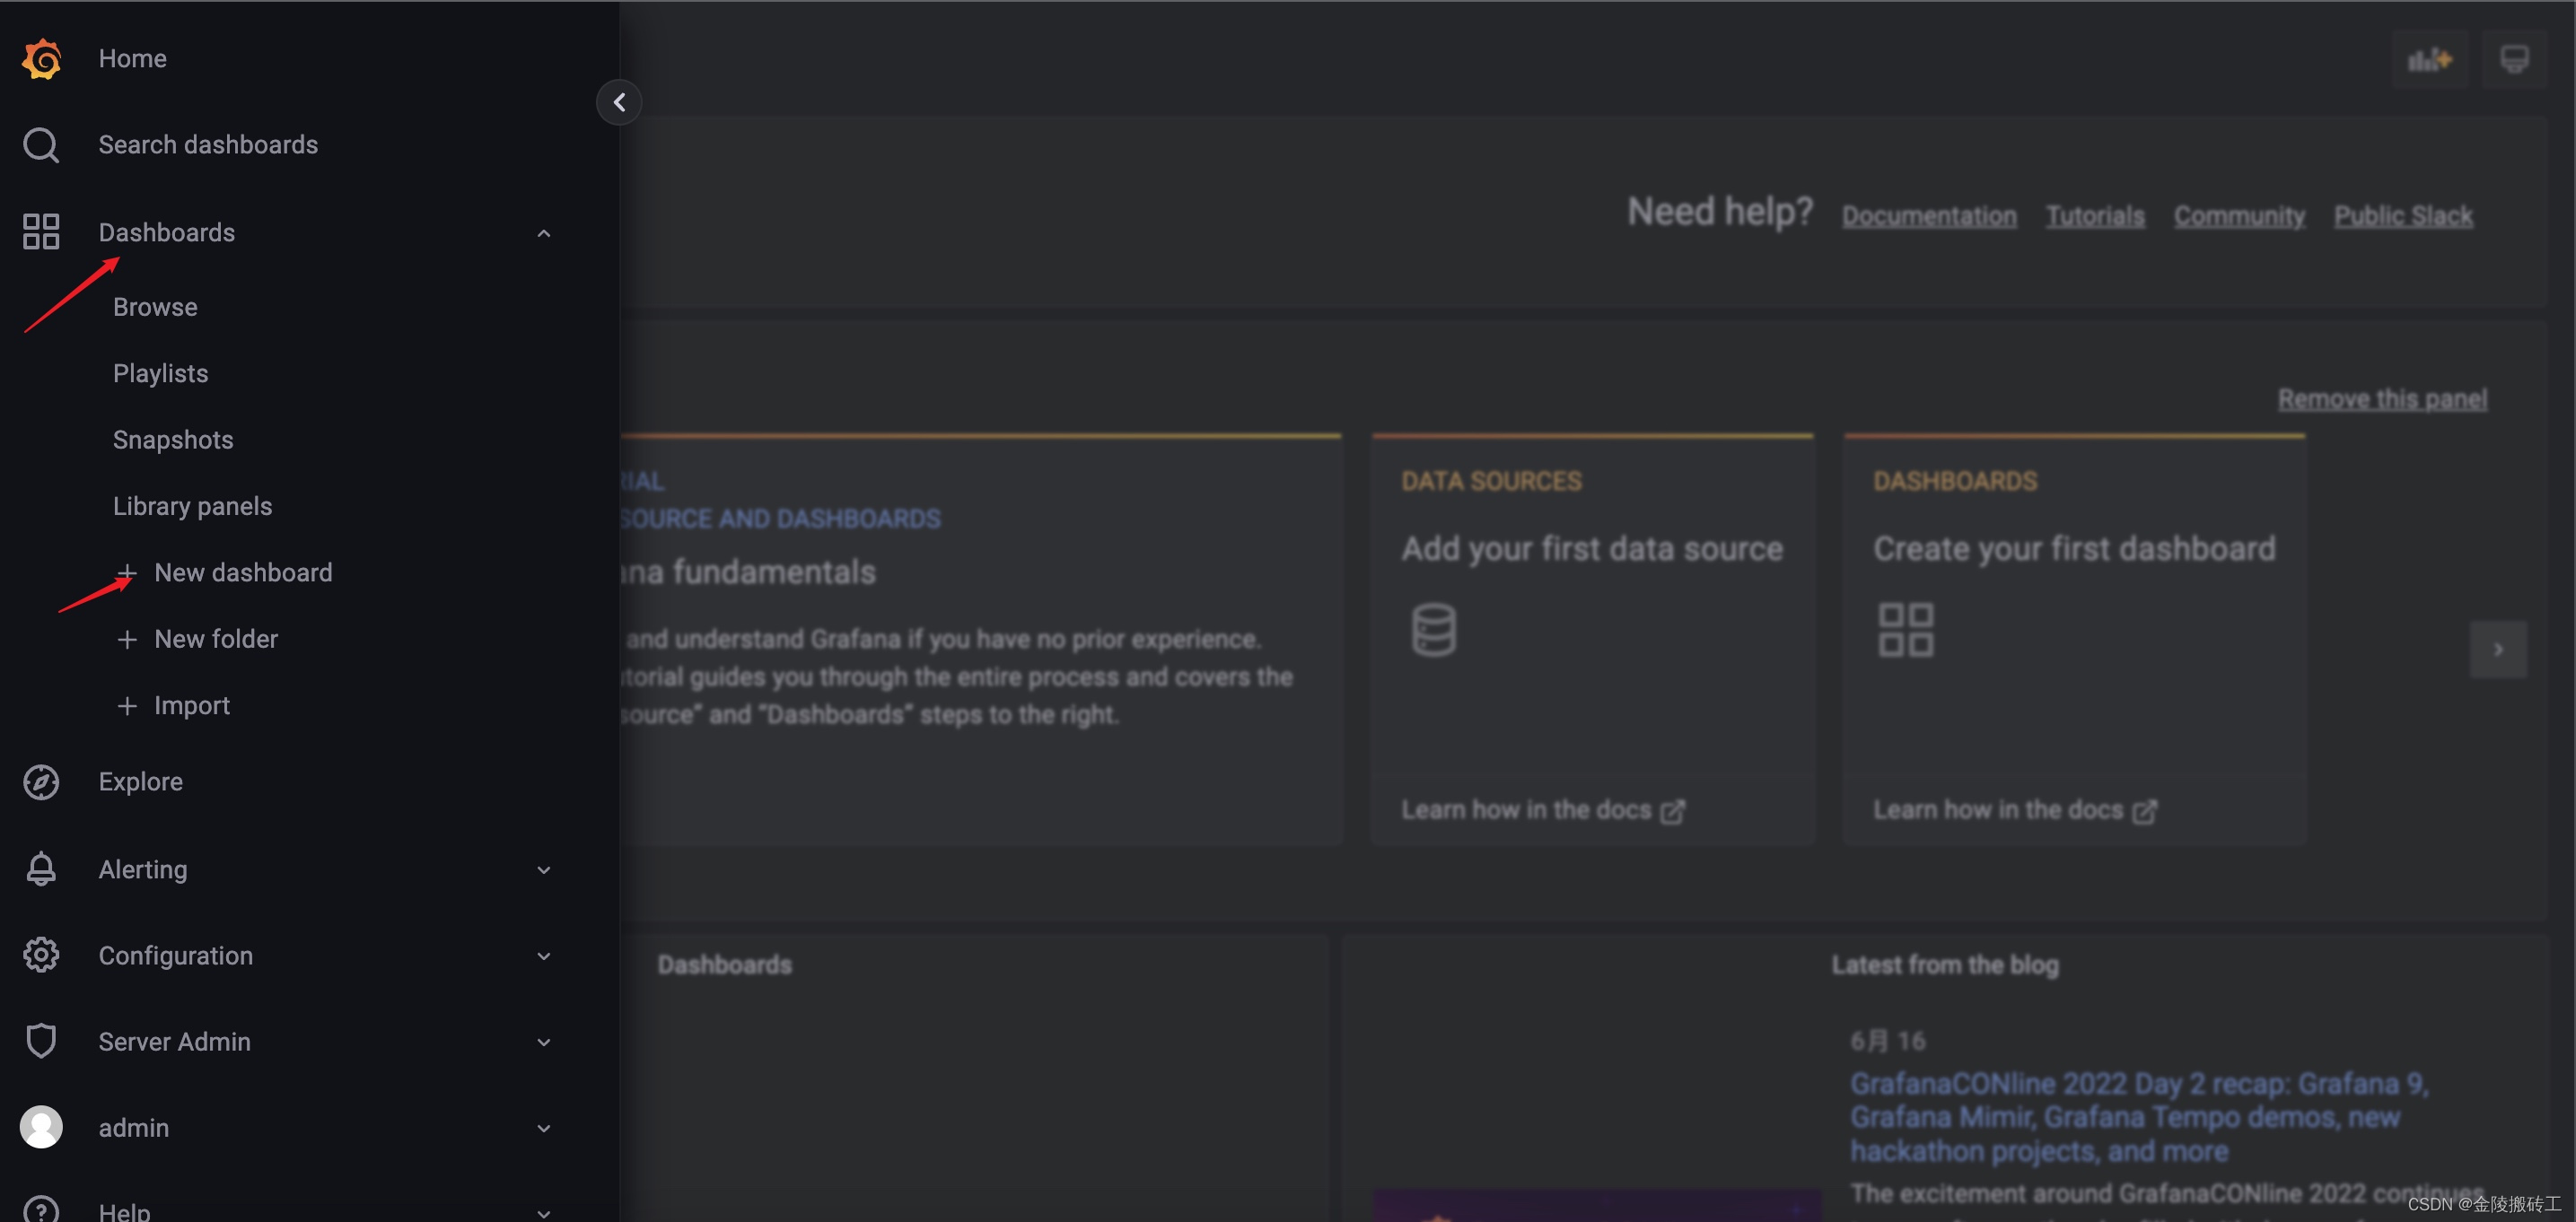Click the Configuration gear icon
The image size is (2576, 1222).
pyautogui.click(x=41, y=955)
